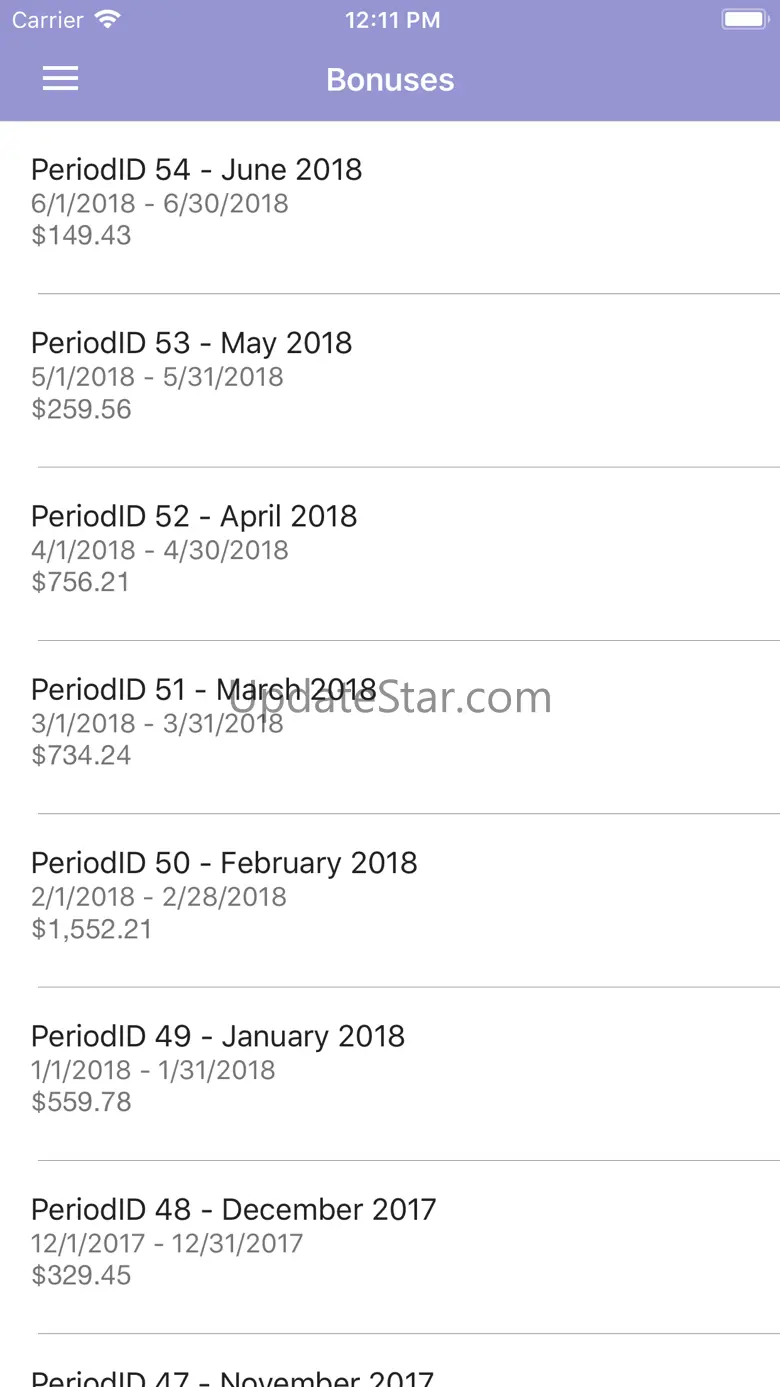780x1387 pixels.
Task: Tap the Bonuses page title
Action: pos(390,80)
